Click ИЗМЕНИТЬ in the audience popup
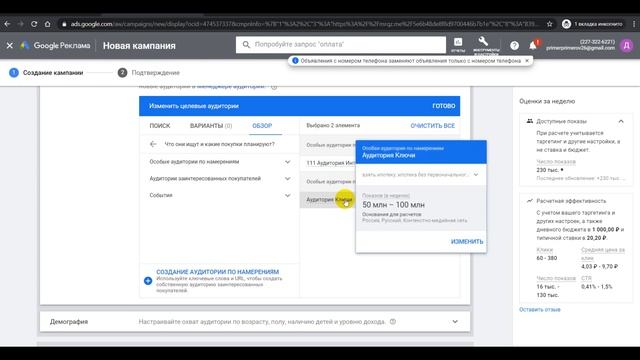The height and width of the screenshot is (360, 640). tap(467, 242)
